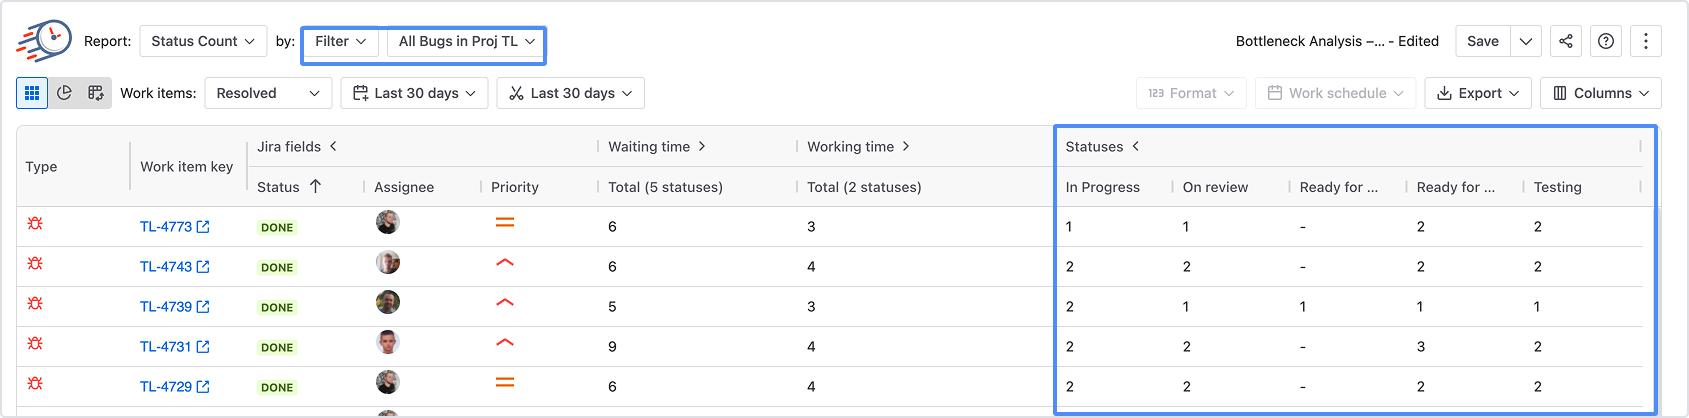1689x418 pixels.
Task: Collapse the Statuses column group
Action: coord(1136,146)
